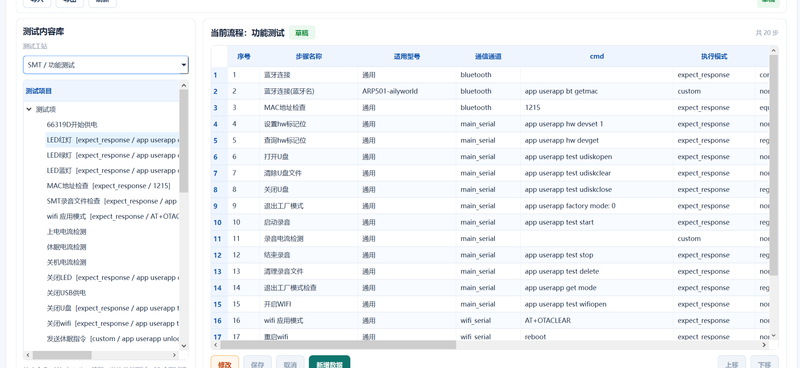Collapse the 测试项 tree node chevron
Image resolution: width=800 pixels, height=368 pixels.
(x=29, y=109)
